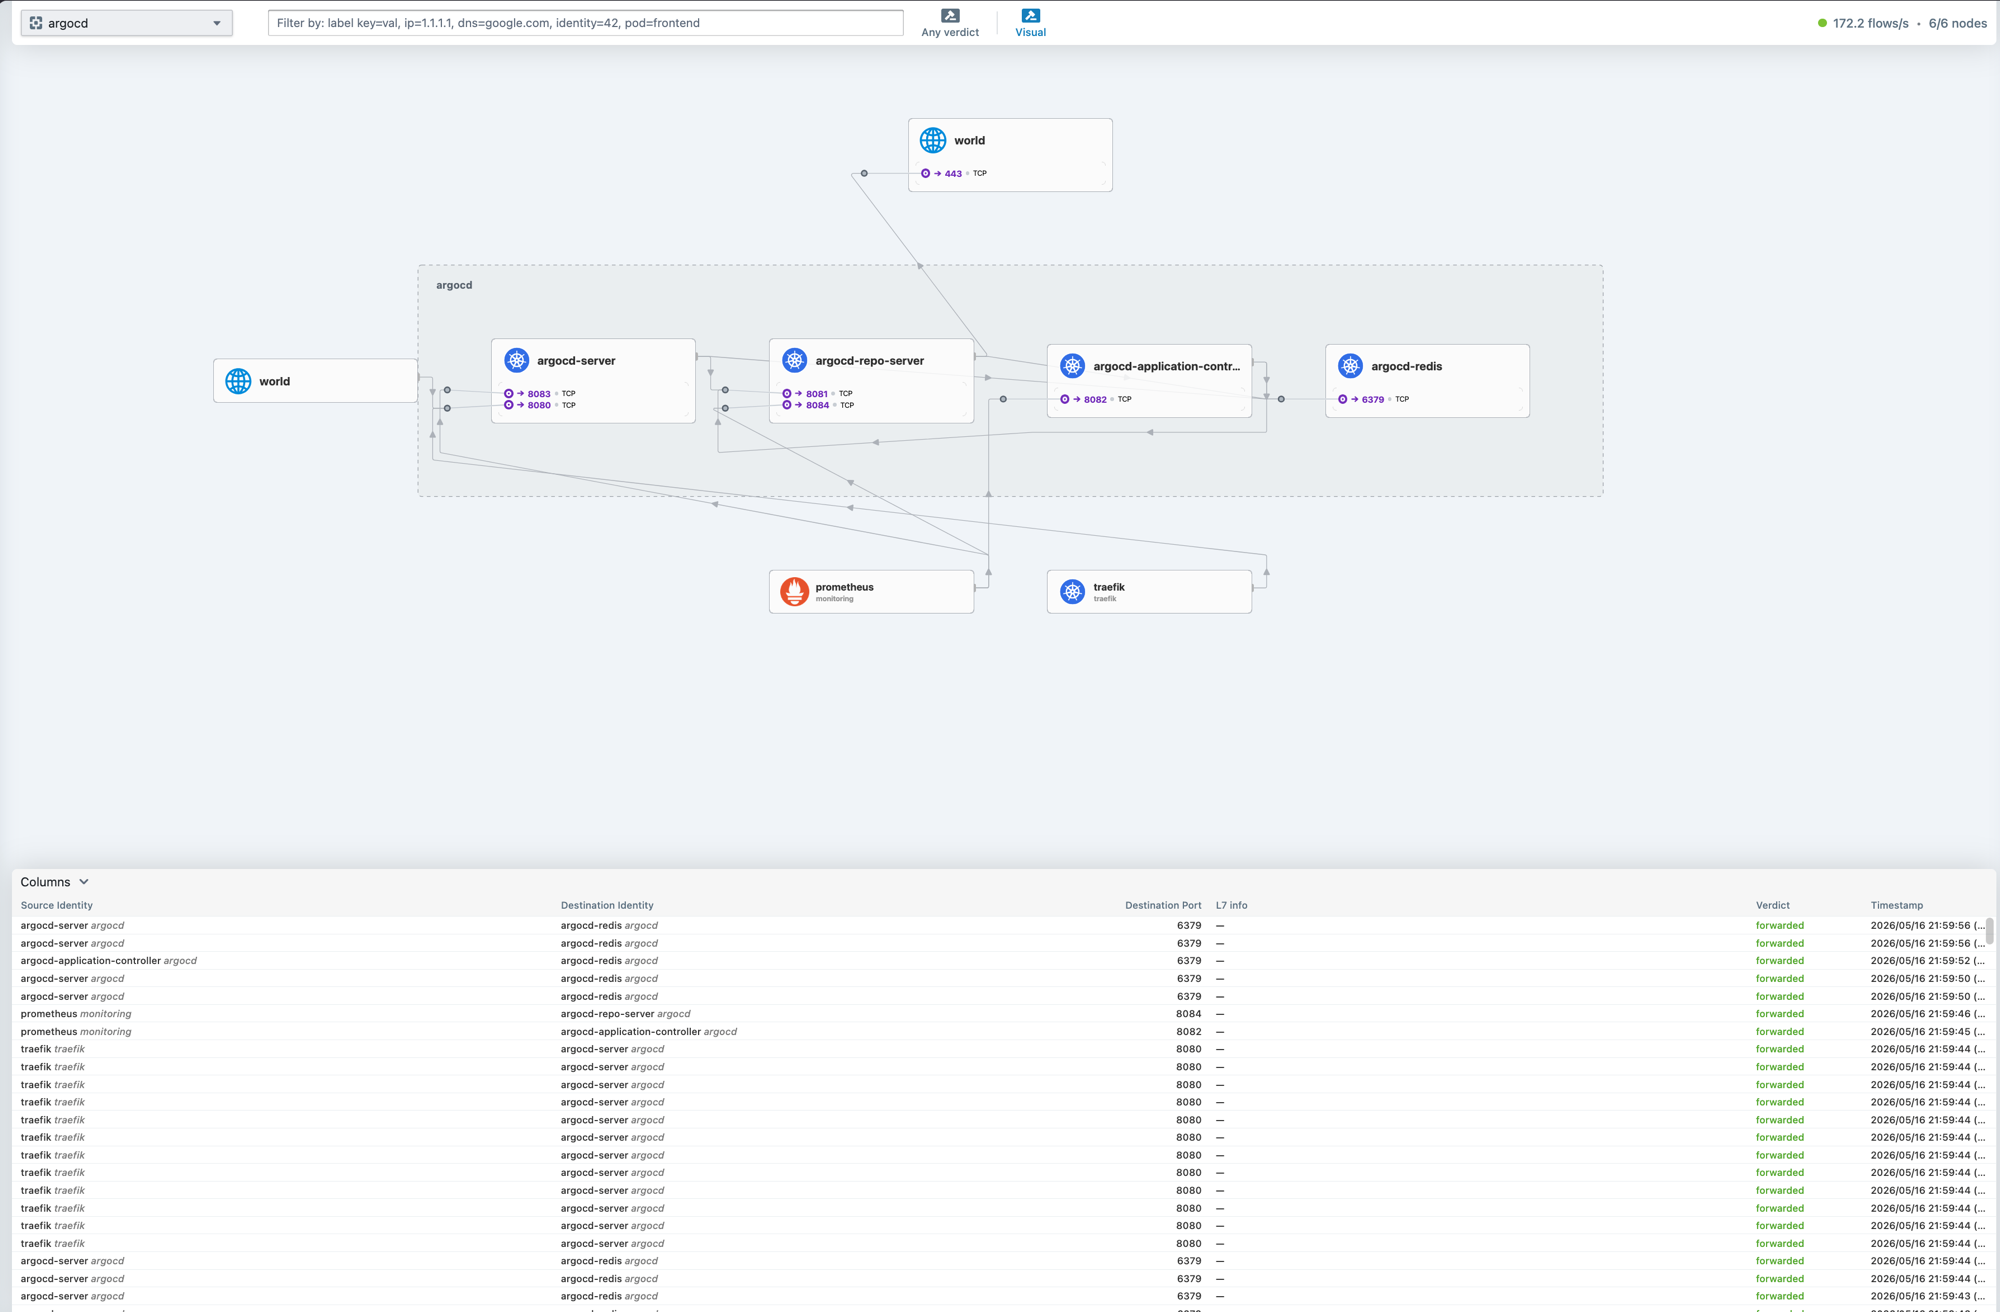The height and width of the screenshot is (1312, 2000).
Task: Open the Any verdict filter
Action: click(950, 23)
